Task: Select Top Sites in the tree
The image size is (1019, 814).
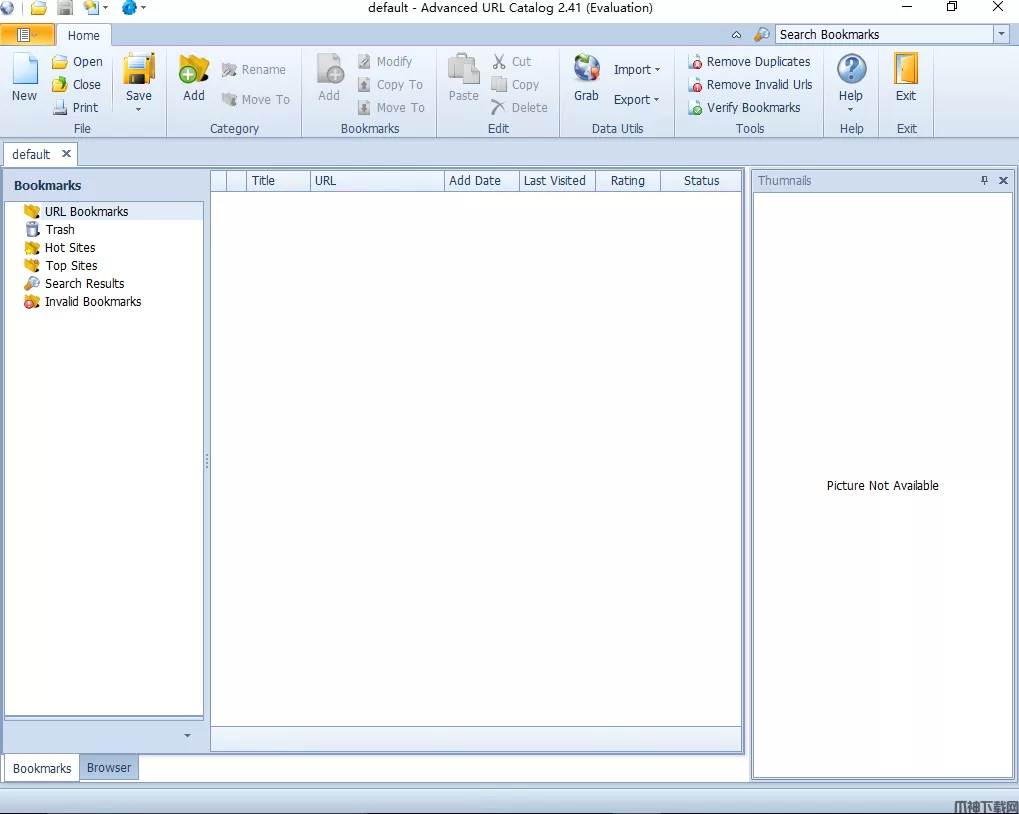Action: (x=61, y=266)
